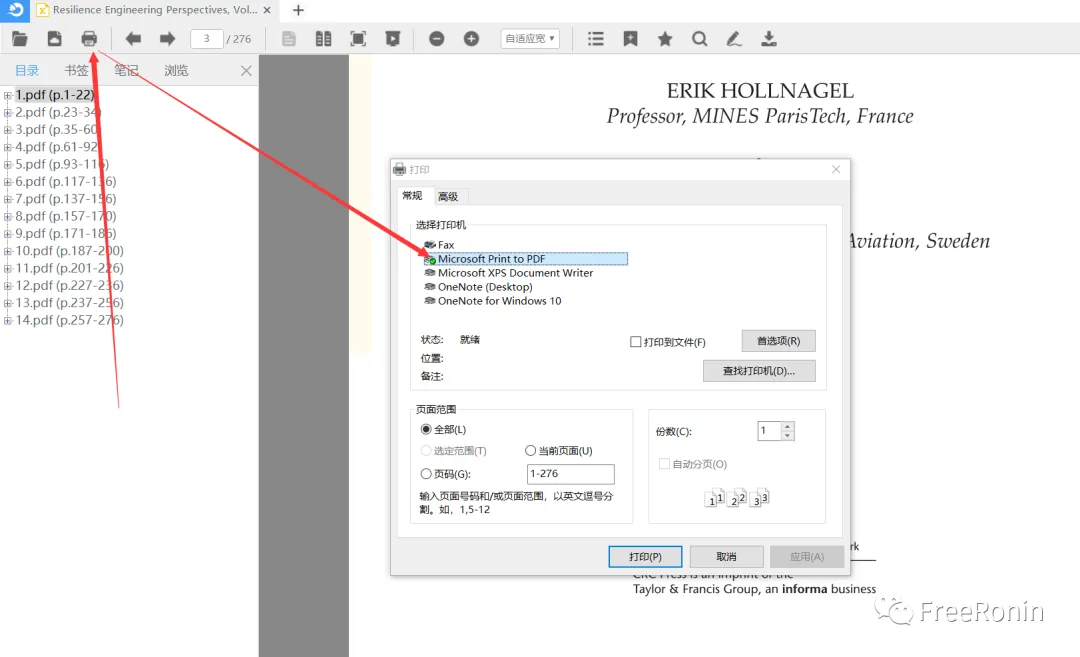Expand the 3.pdf tree node
Screen dimensions: 1080x657
click(x=8, y=129)
